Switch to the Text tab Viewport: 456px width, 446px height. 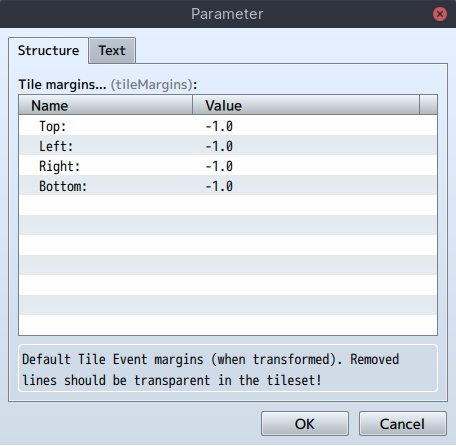112,51
